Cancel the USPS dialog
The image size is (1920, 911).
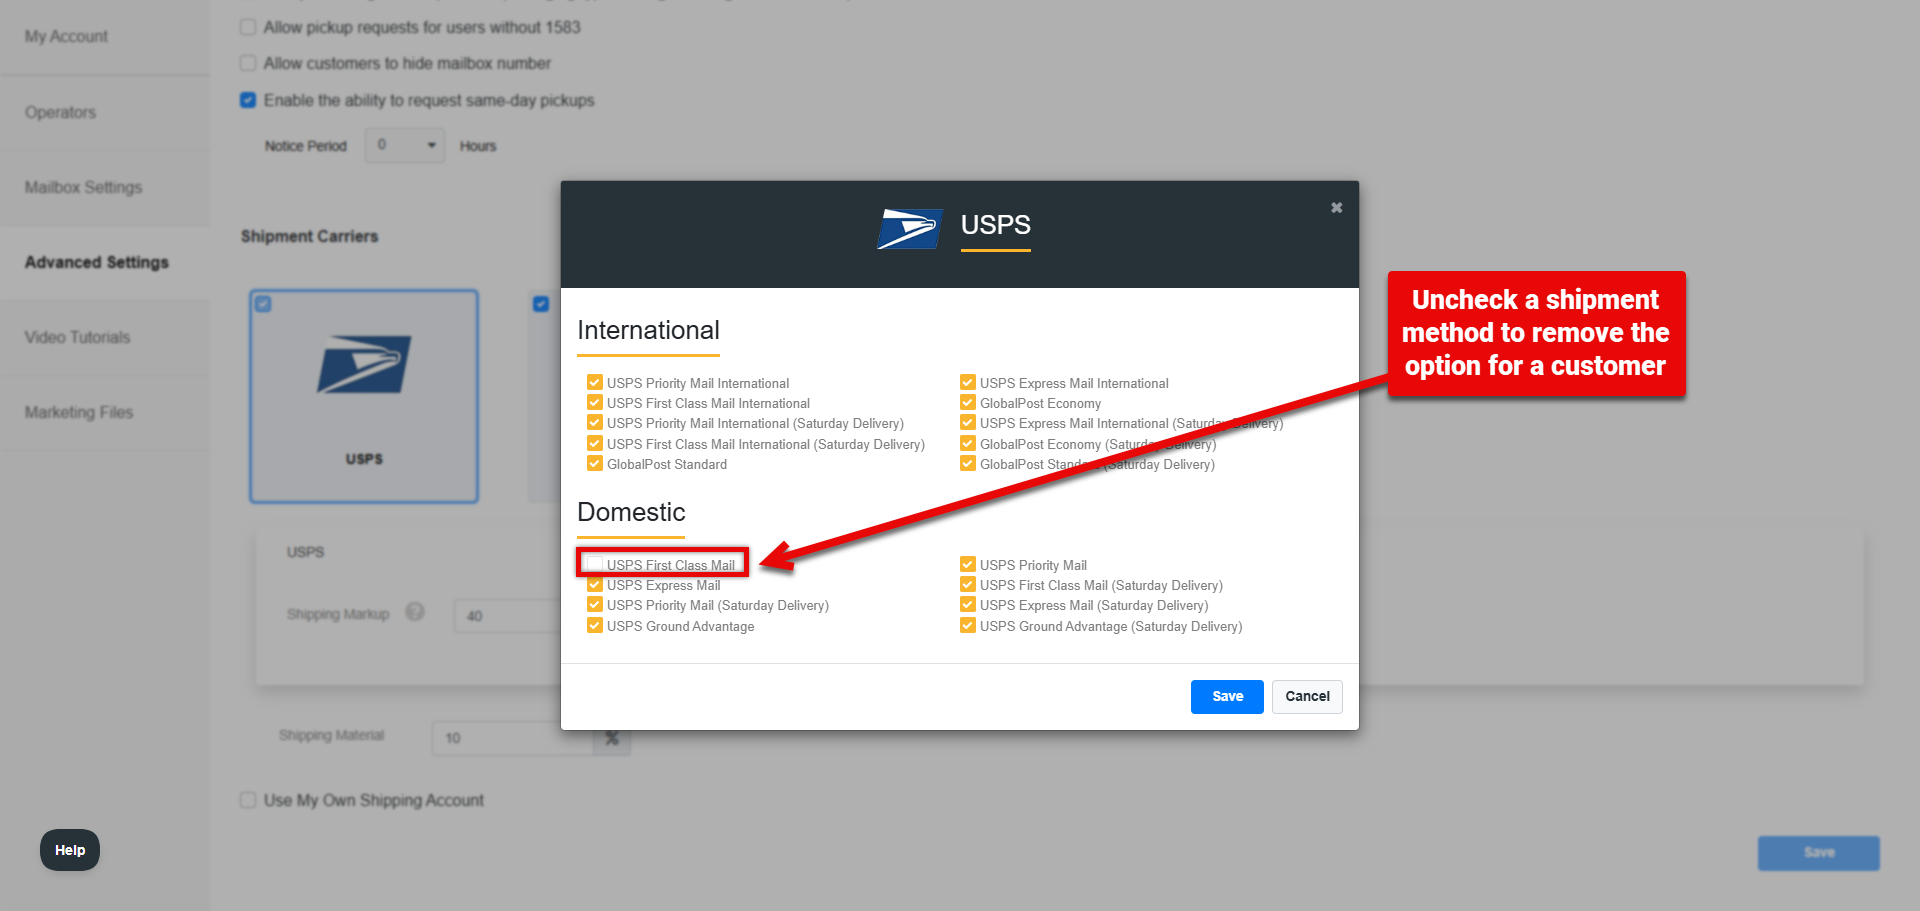(x=1307, y=697)
